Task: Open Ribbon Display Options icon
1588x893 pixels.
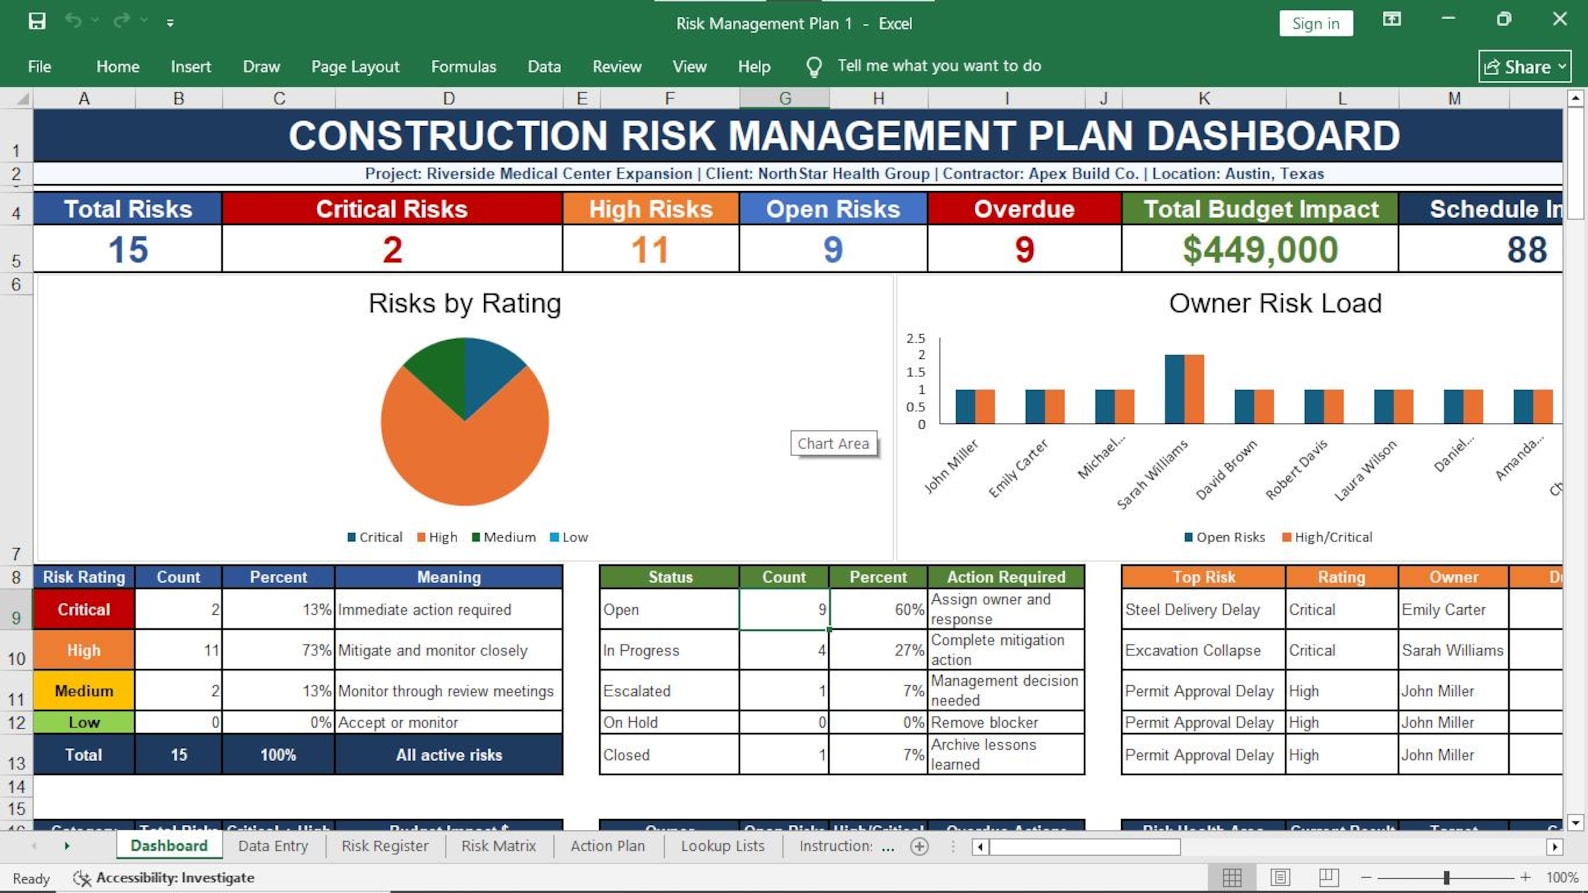Action: 1392,20
